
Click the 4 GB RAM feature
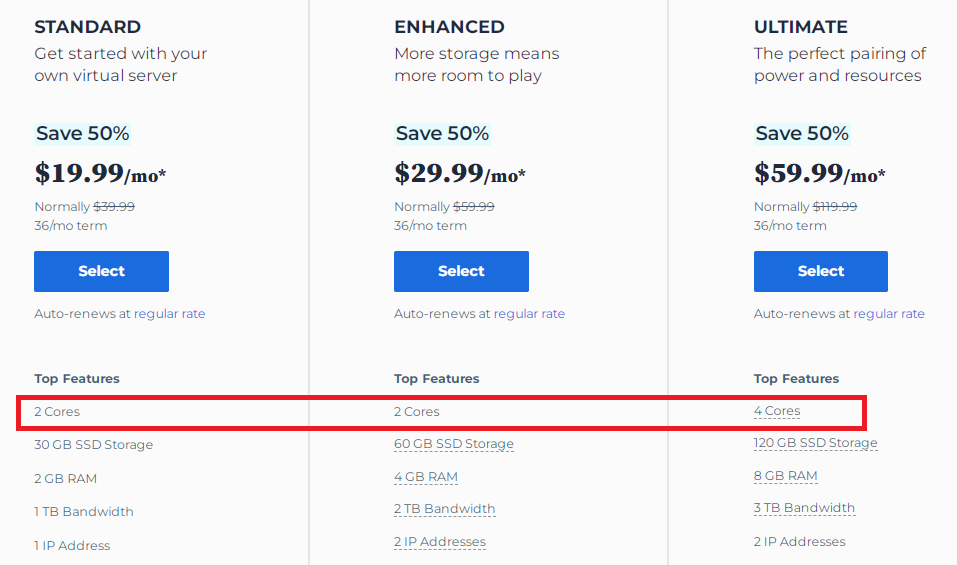pyautogui.click(x=426, y=477)
